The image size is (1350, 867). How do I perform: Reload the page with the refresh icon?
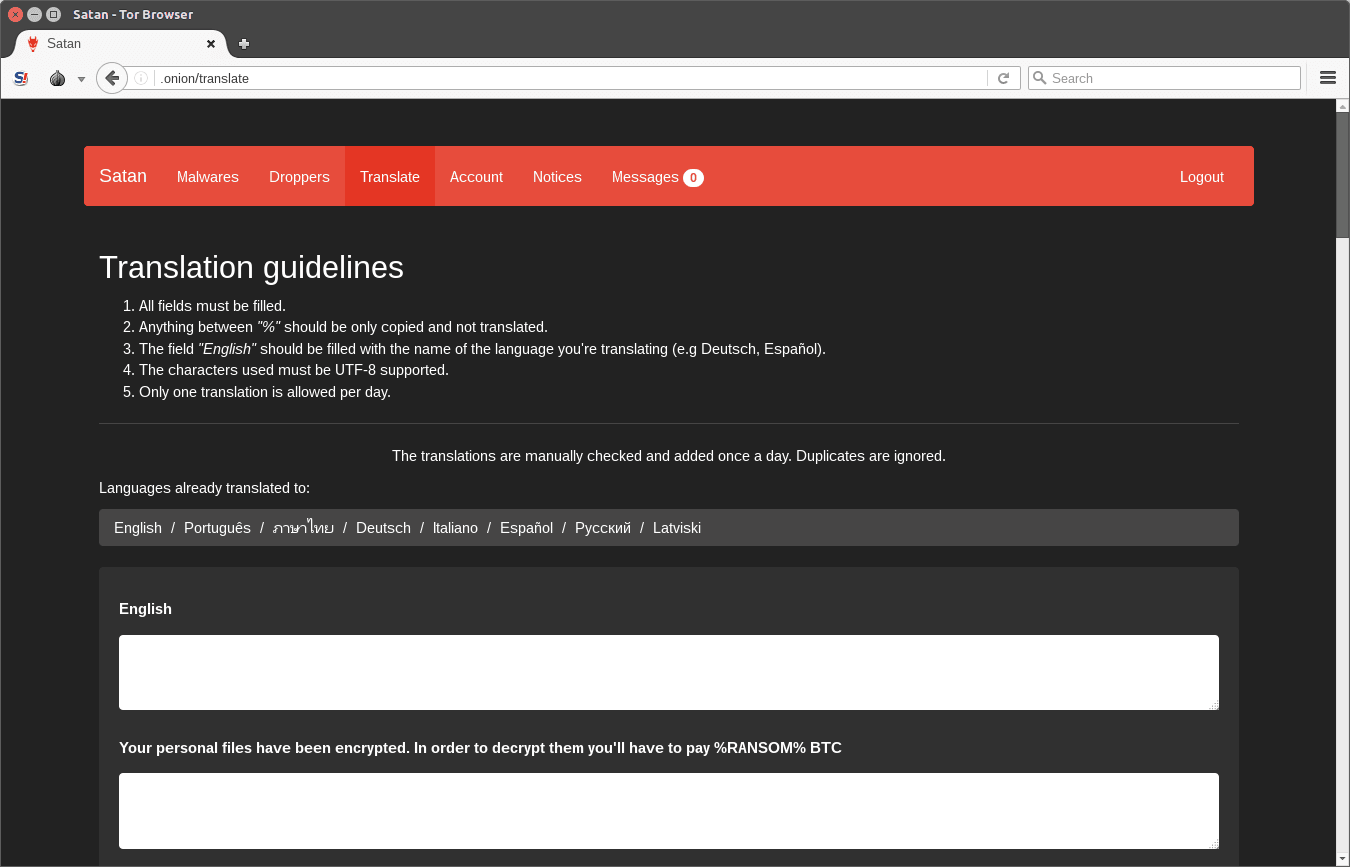pyautogui.click(x=1004, y=78)
